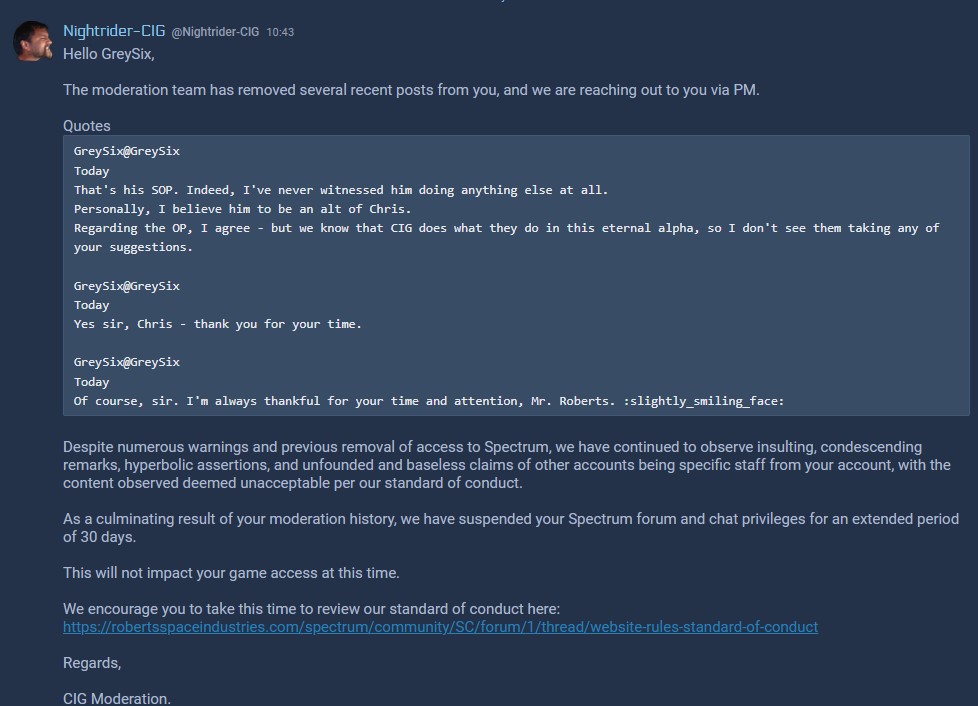Click the ':slightly_smiling_face:' emoji text
The image size is (978, 706).
click(704, 400)
